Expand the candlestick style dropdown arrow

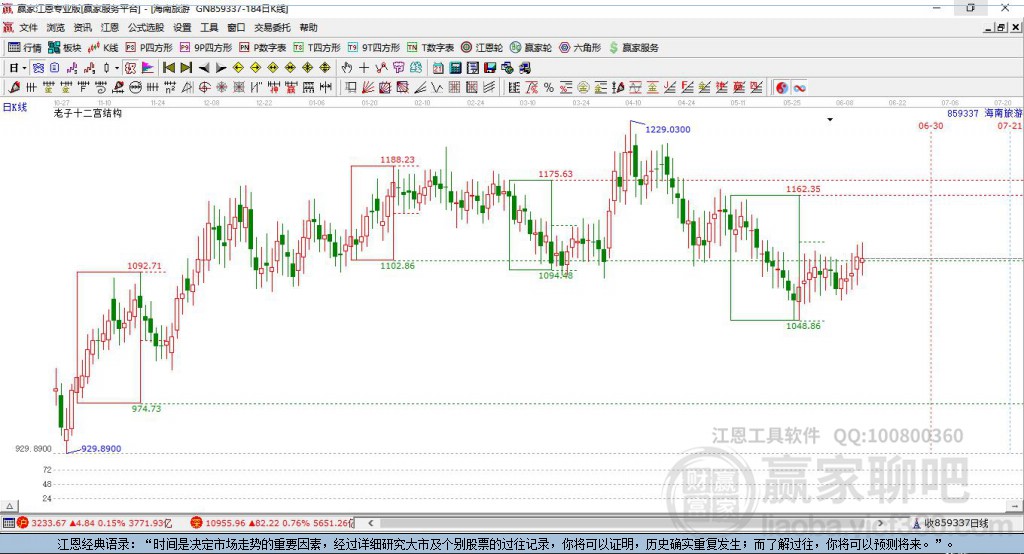pos(117,68)
